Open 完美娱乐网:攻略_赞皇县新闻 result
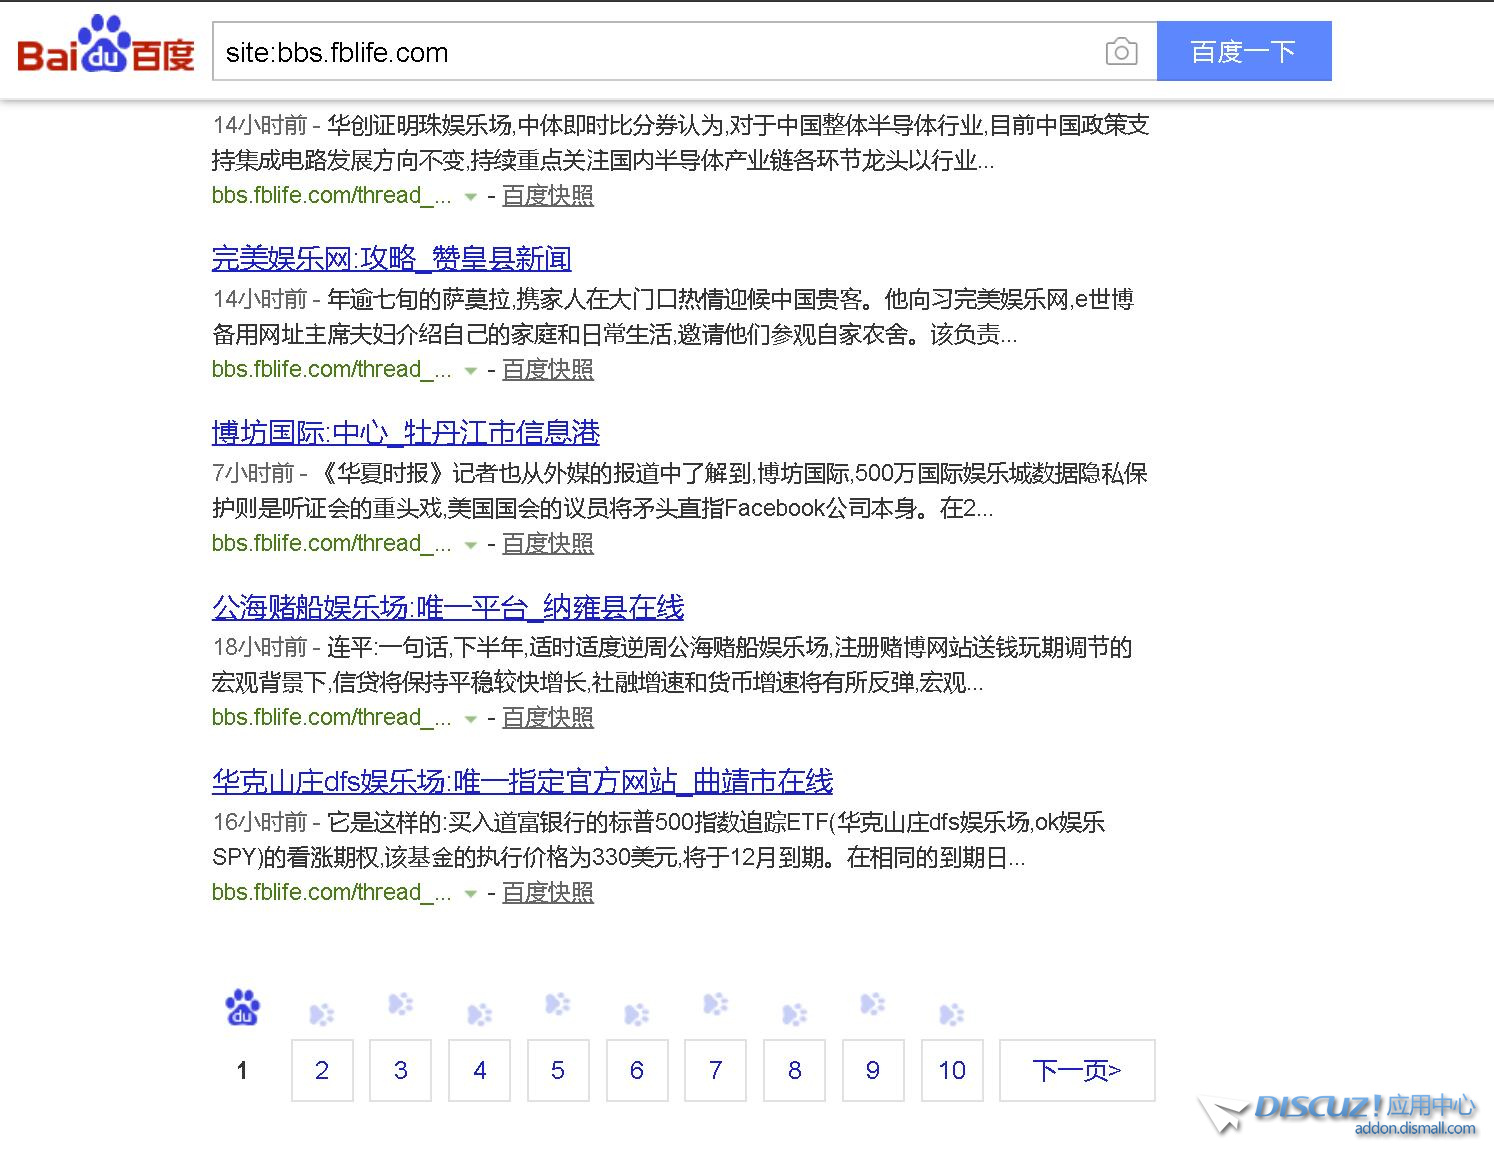 coord(392,258)
